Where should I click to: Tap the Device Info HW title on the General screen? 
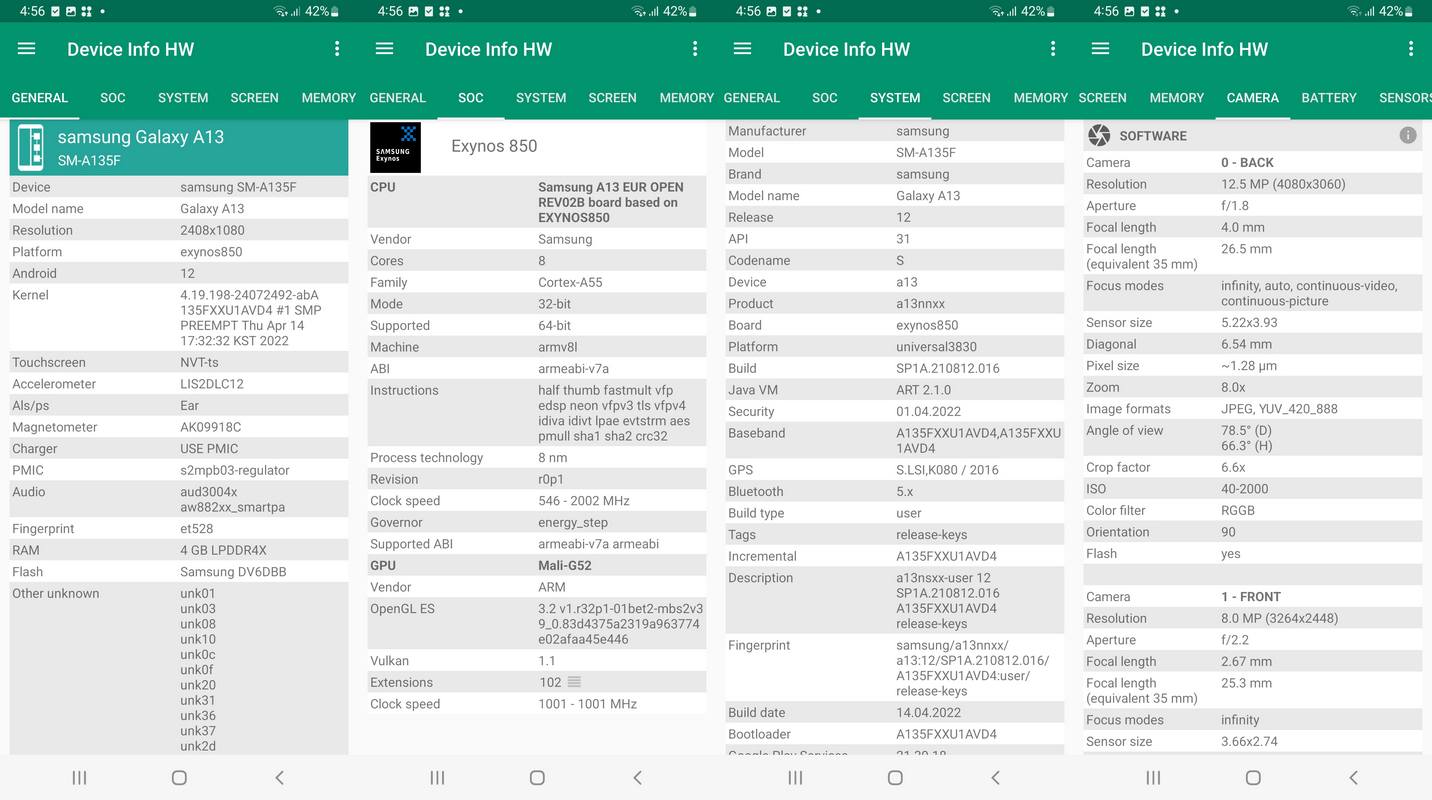pyautogui.click(x=130, y=49)
